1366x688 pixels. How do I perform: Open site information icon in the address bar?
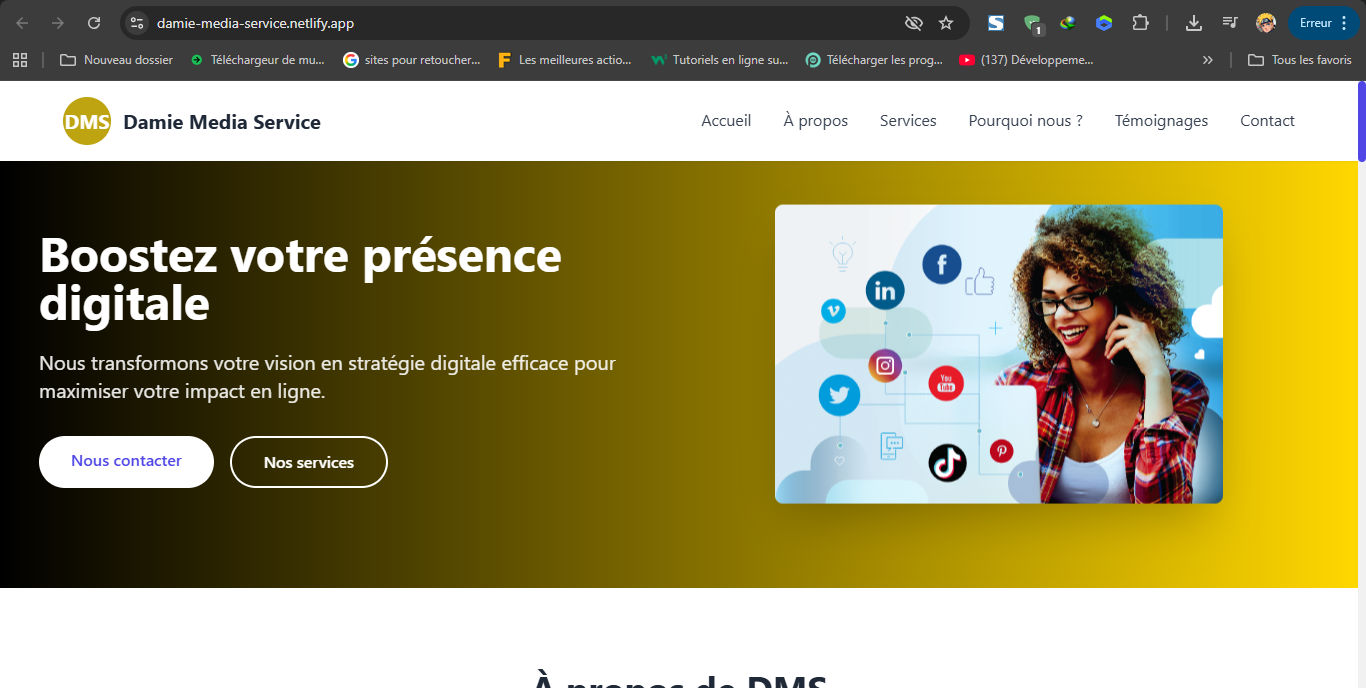click(137, 23)
